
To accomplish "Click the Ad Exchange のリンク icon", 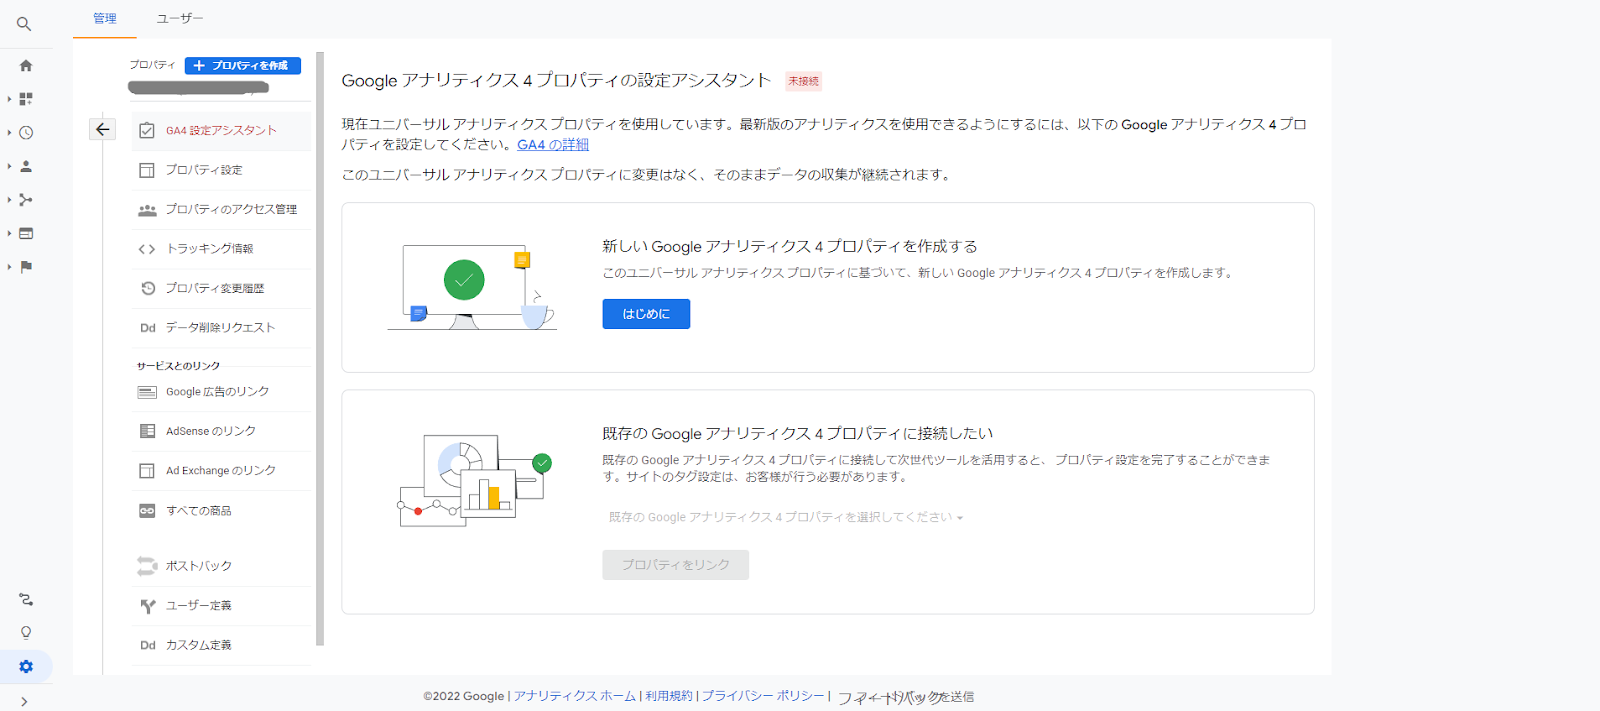I will 147,471.
